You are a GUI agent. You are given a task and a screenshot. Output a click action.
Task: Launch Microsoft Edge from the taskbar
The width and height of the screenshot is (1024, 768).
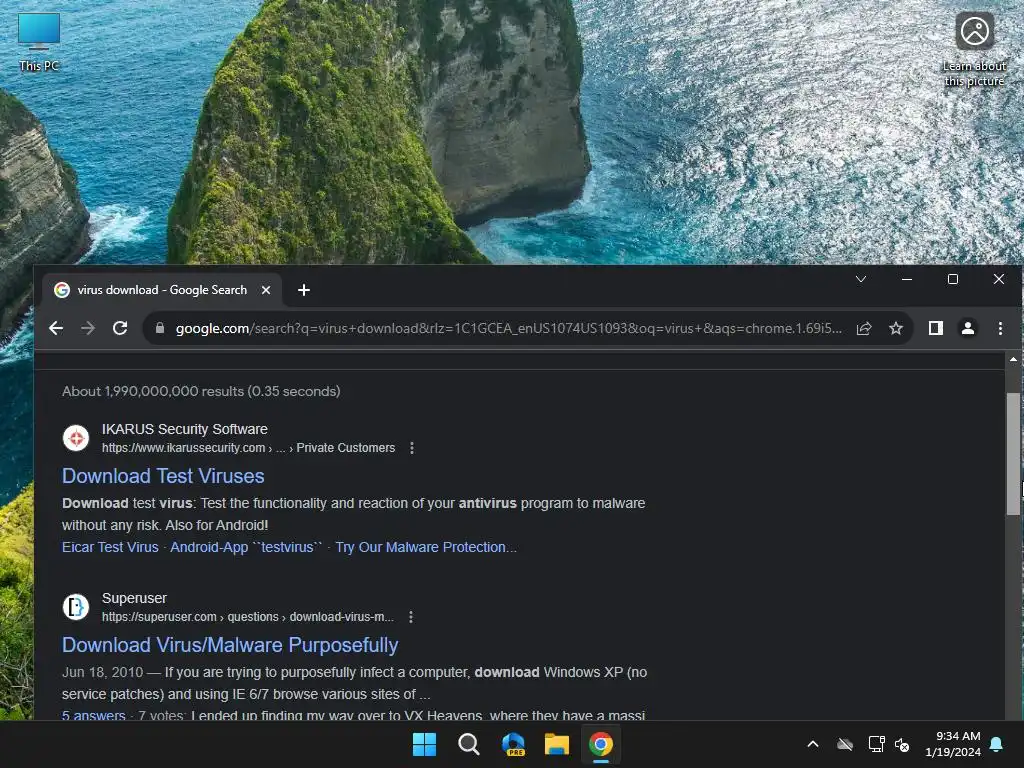(513, 744)
